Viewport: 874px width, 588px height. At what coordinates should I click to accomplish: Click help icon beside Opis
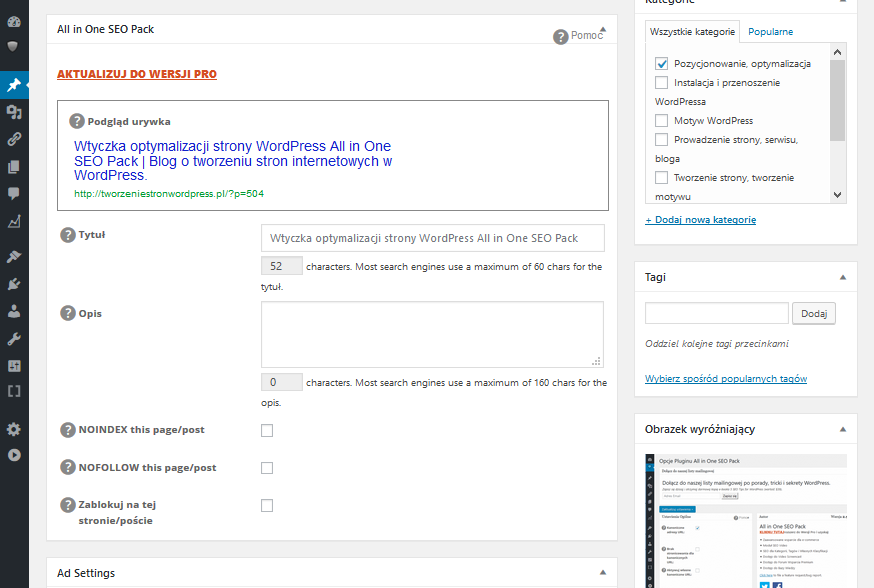tap(67, 313)
